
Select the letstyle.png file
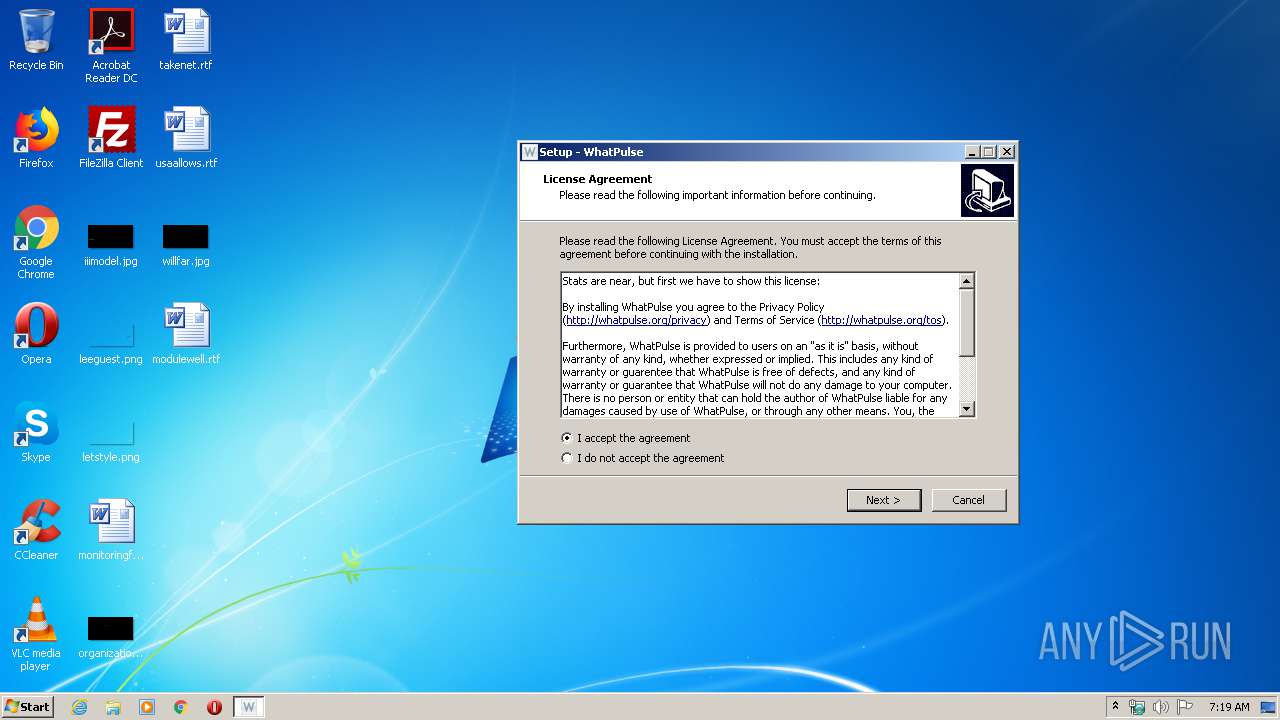[111, 438]
